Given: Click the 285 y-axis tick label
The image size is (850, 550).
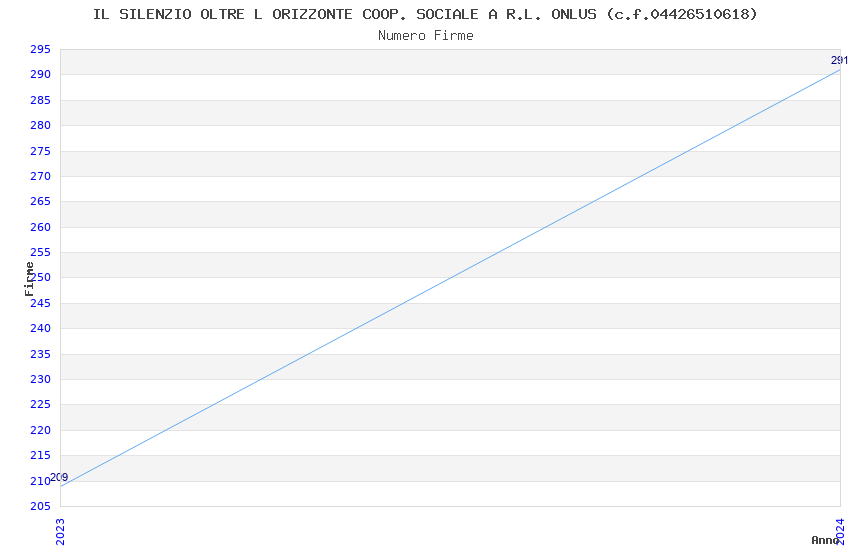Looking at the screenshot, I should pos(41,100).
